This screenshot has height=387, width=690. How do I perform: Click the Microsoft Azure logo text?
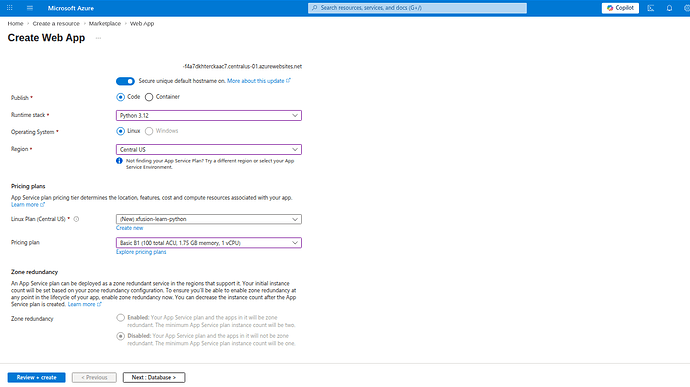point(71,8)
